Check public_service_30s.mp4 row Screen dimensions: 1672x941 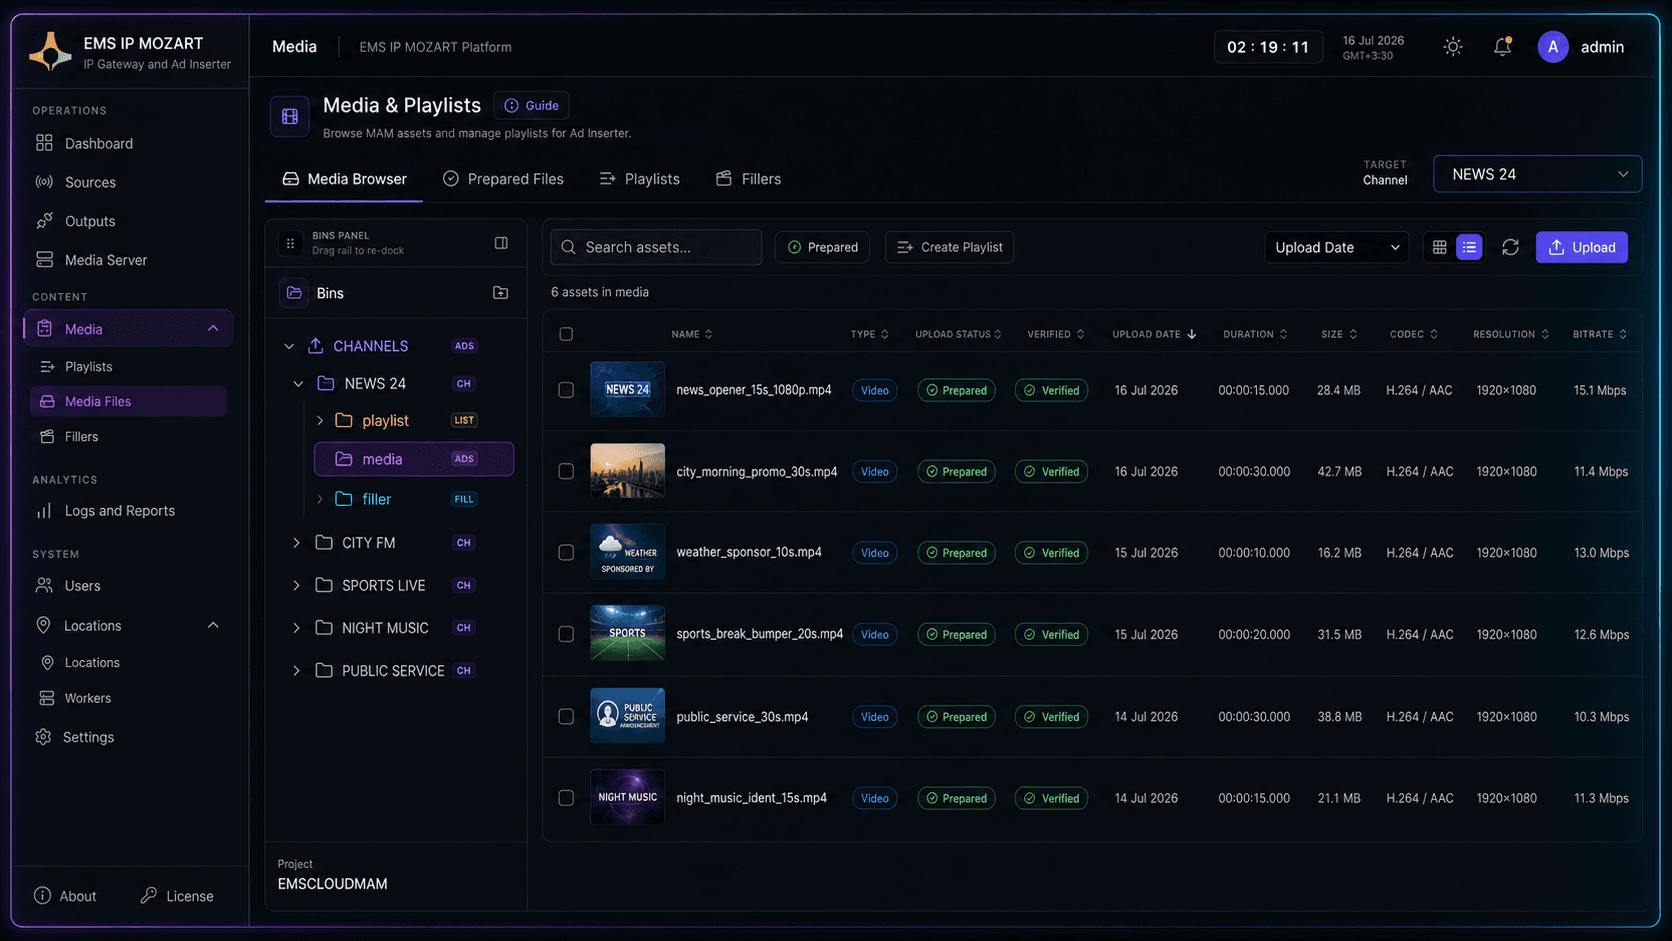(x=566, y=717)
